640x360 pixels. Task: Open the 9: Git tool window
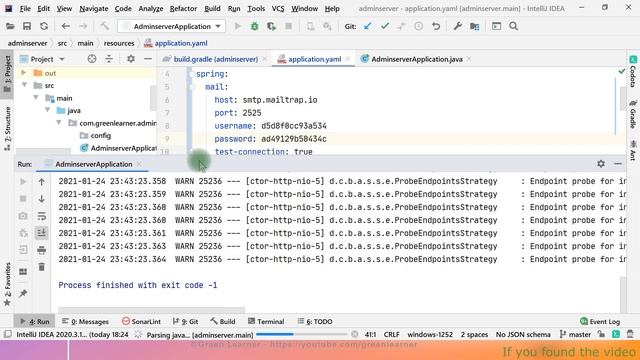pos(185,322)
